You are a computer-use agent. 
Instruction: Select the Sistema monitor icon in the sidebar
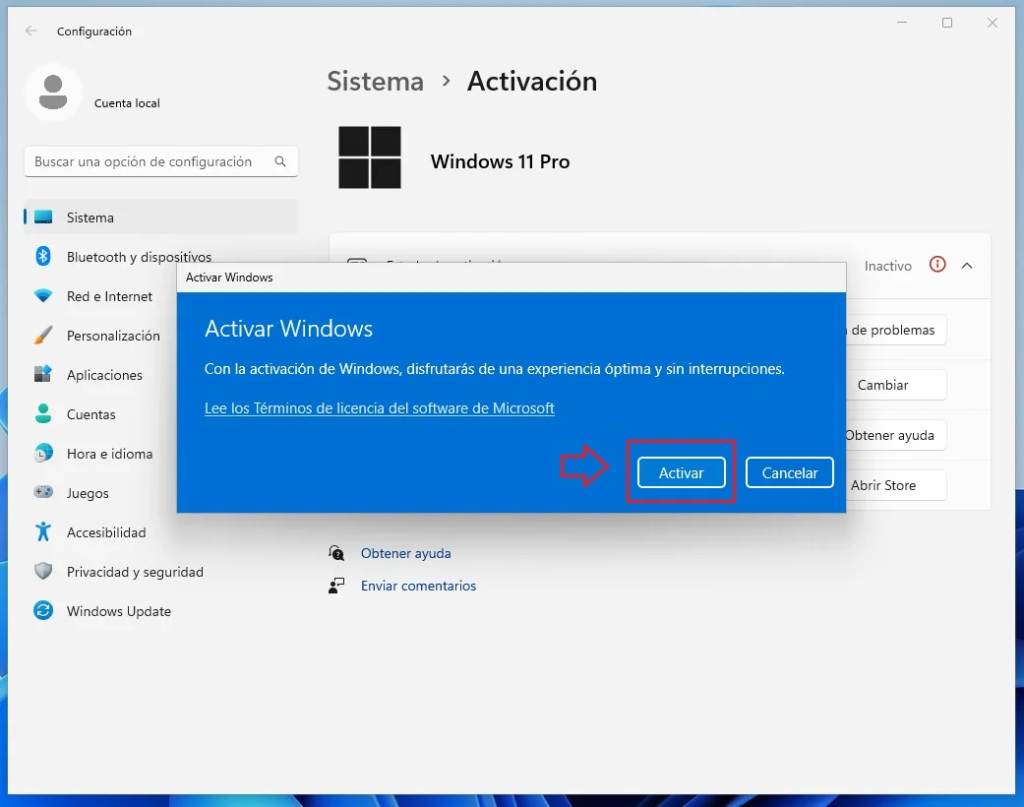[x=43, y=217]
